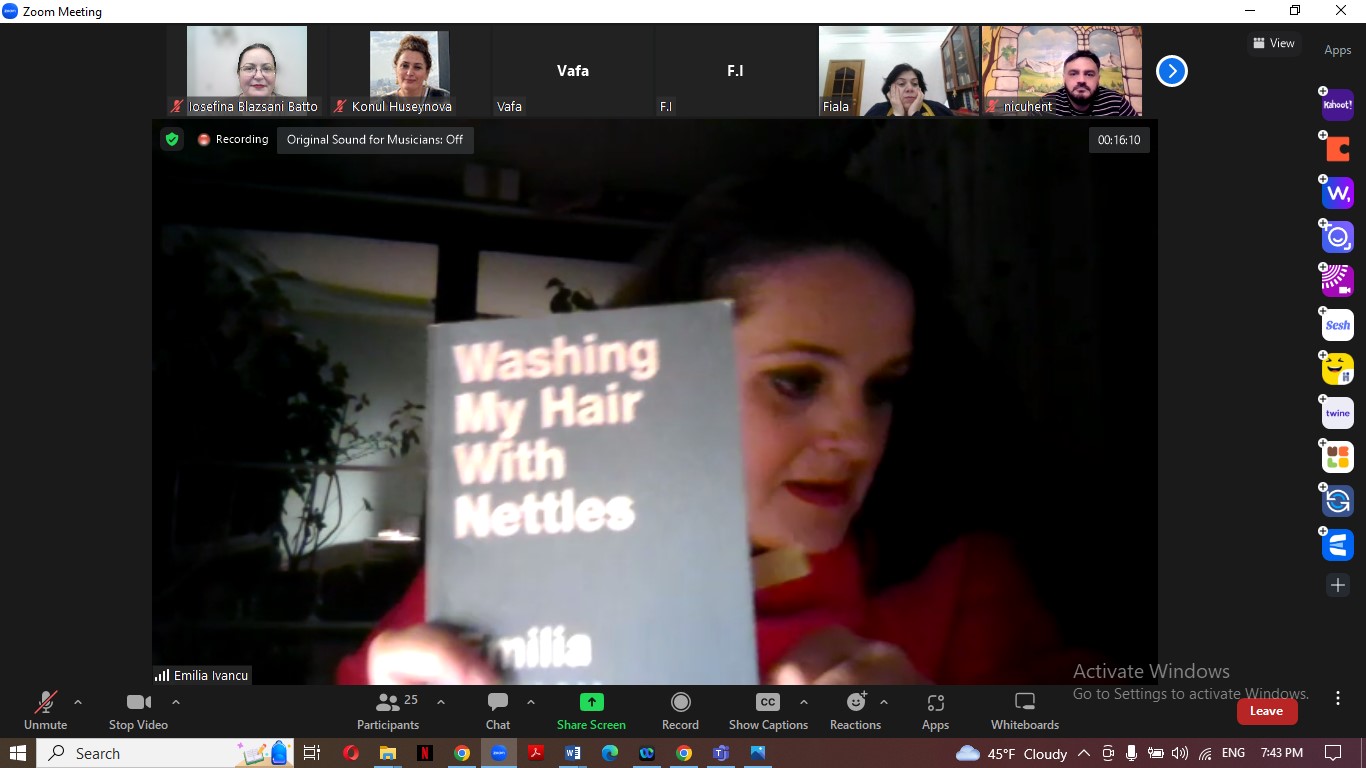Image resolution: width=1366 pixels, height=768 pixels.
Task: Add more apps with plus button
Action: (x=1338, y=585)
